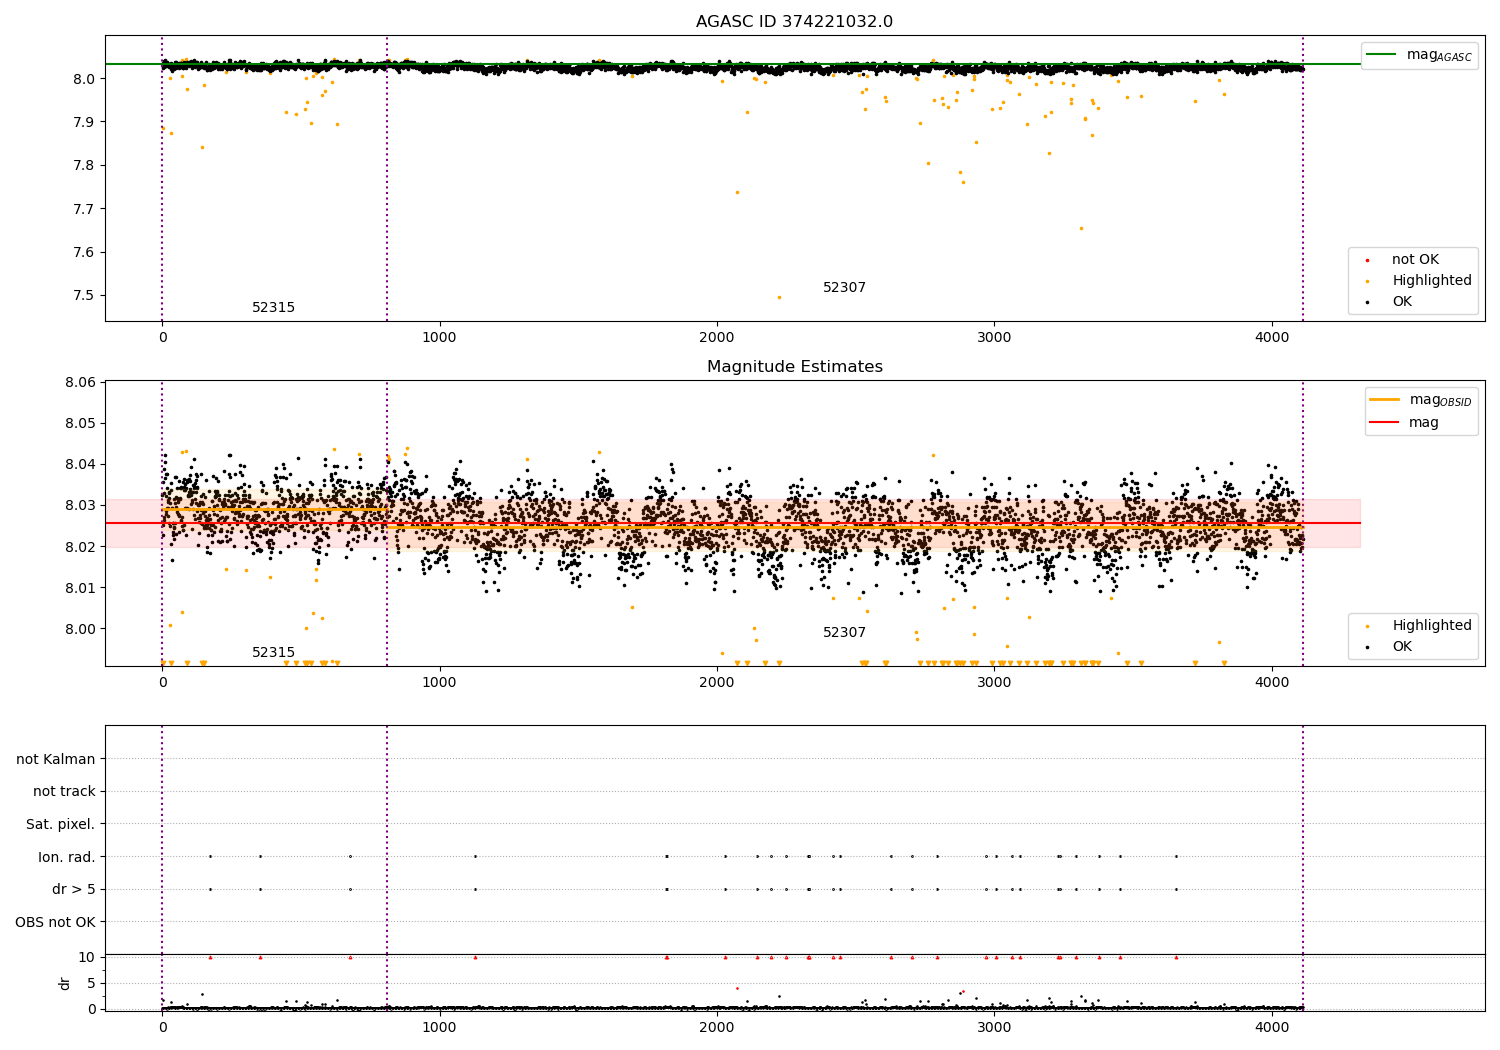Click the 'not Kalman' axis label

pos(56,760)
